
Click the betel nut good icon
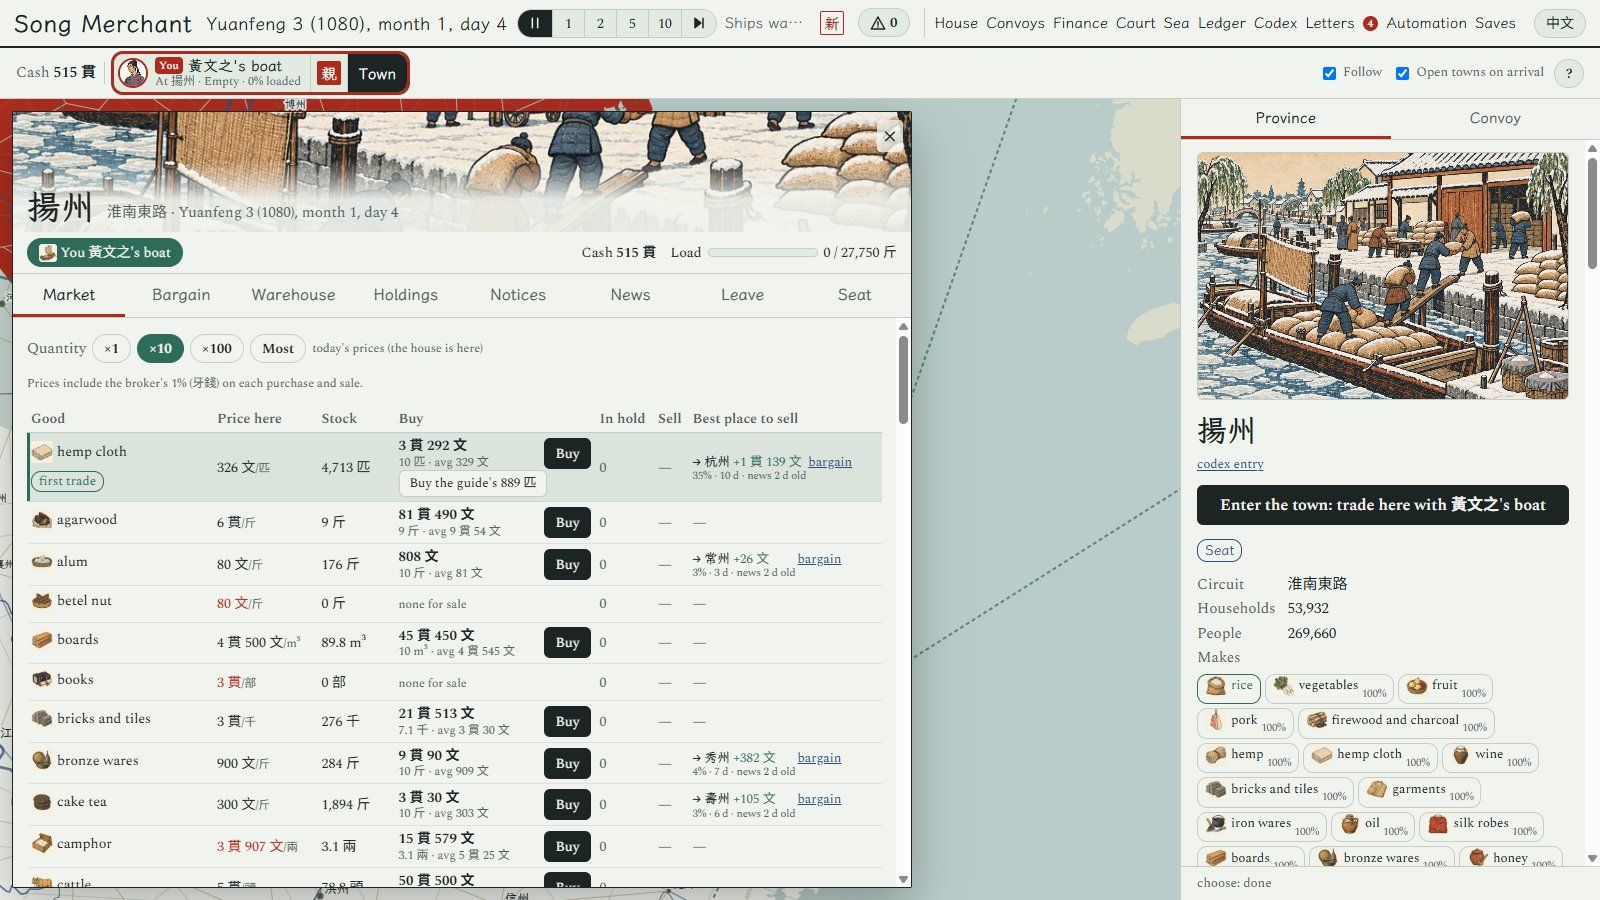[x=42, y=601]
